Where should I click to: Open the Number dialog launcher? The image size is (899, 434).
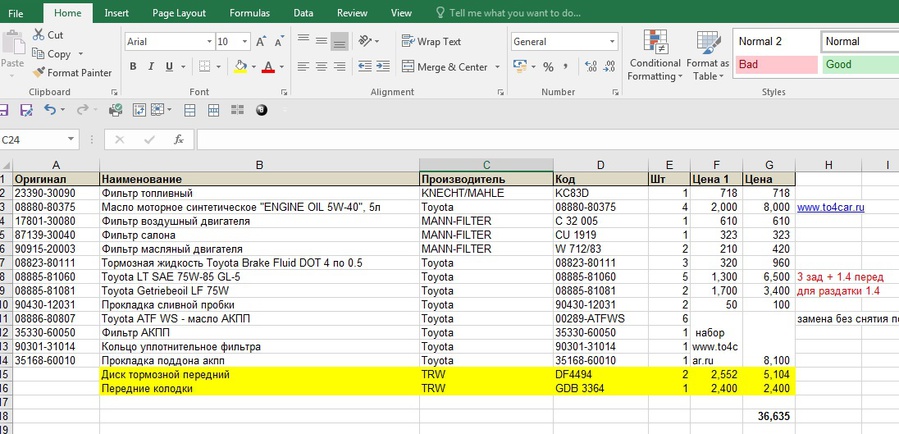pyautogui.click(x=615, y=92)
